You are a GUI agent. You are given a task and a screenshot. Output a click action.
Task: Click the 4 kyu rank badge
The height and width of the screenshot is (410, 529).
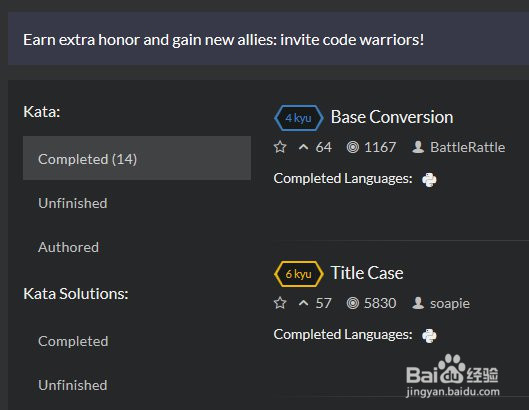tap(299, 118)
